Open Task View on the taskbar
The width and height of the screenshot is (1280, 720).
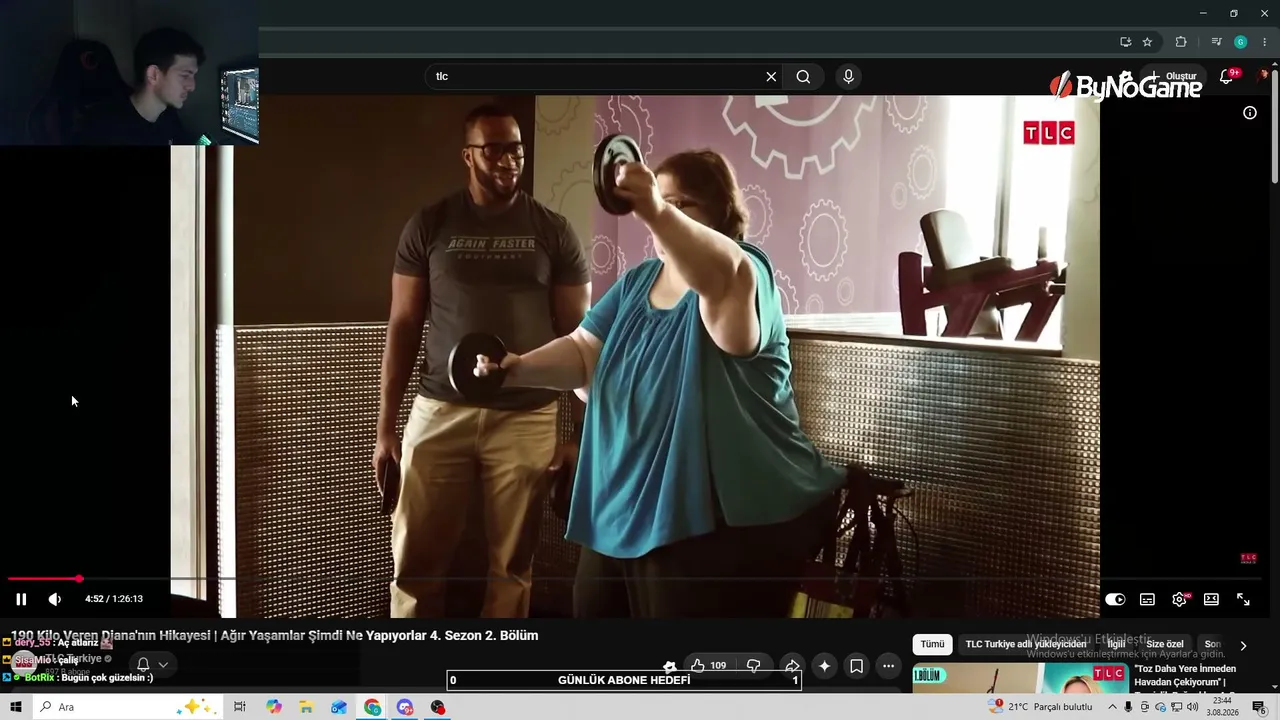point(239,707)
